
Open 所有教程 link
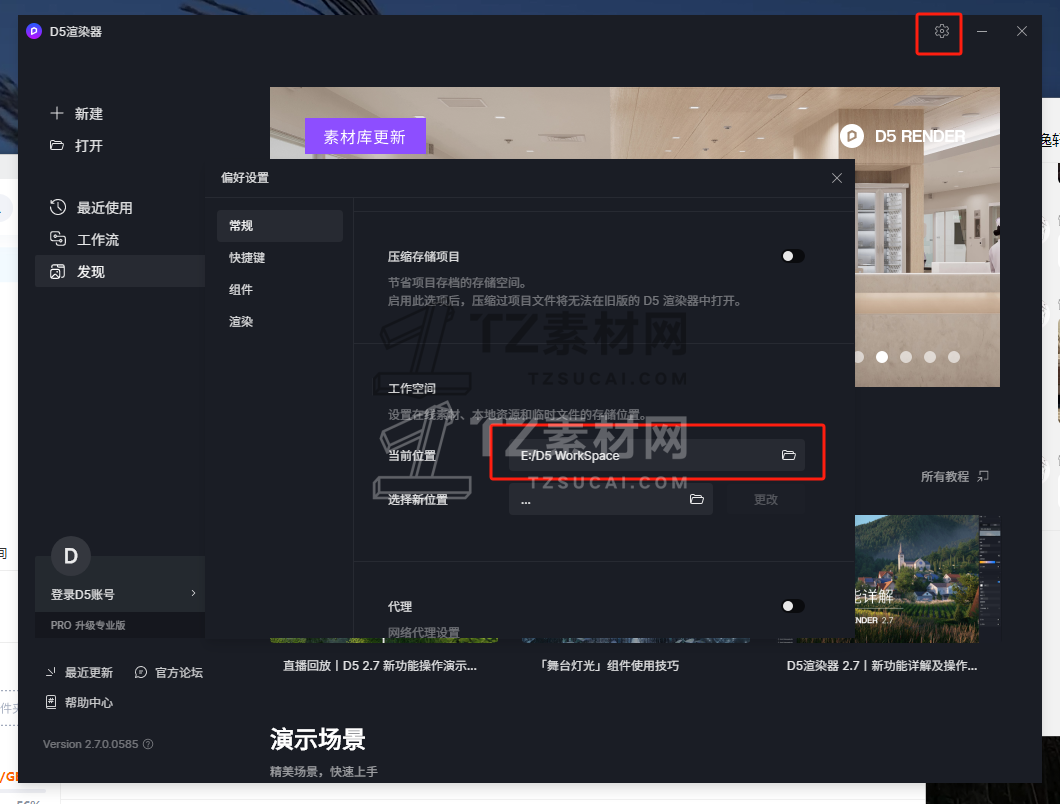pyautogui.click(x=944, y=477)
